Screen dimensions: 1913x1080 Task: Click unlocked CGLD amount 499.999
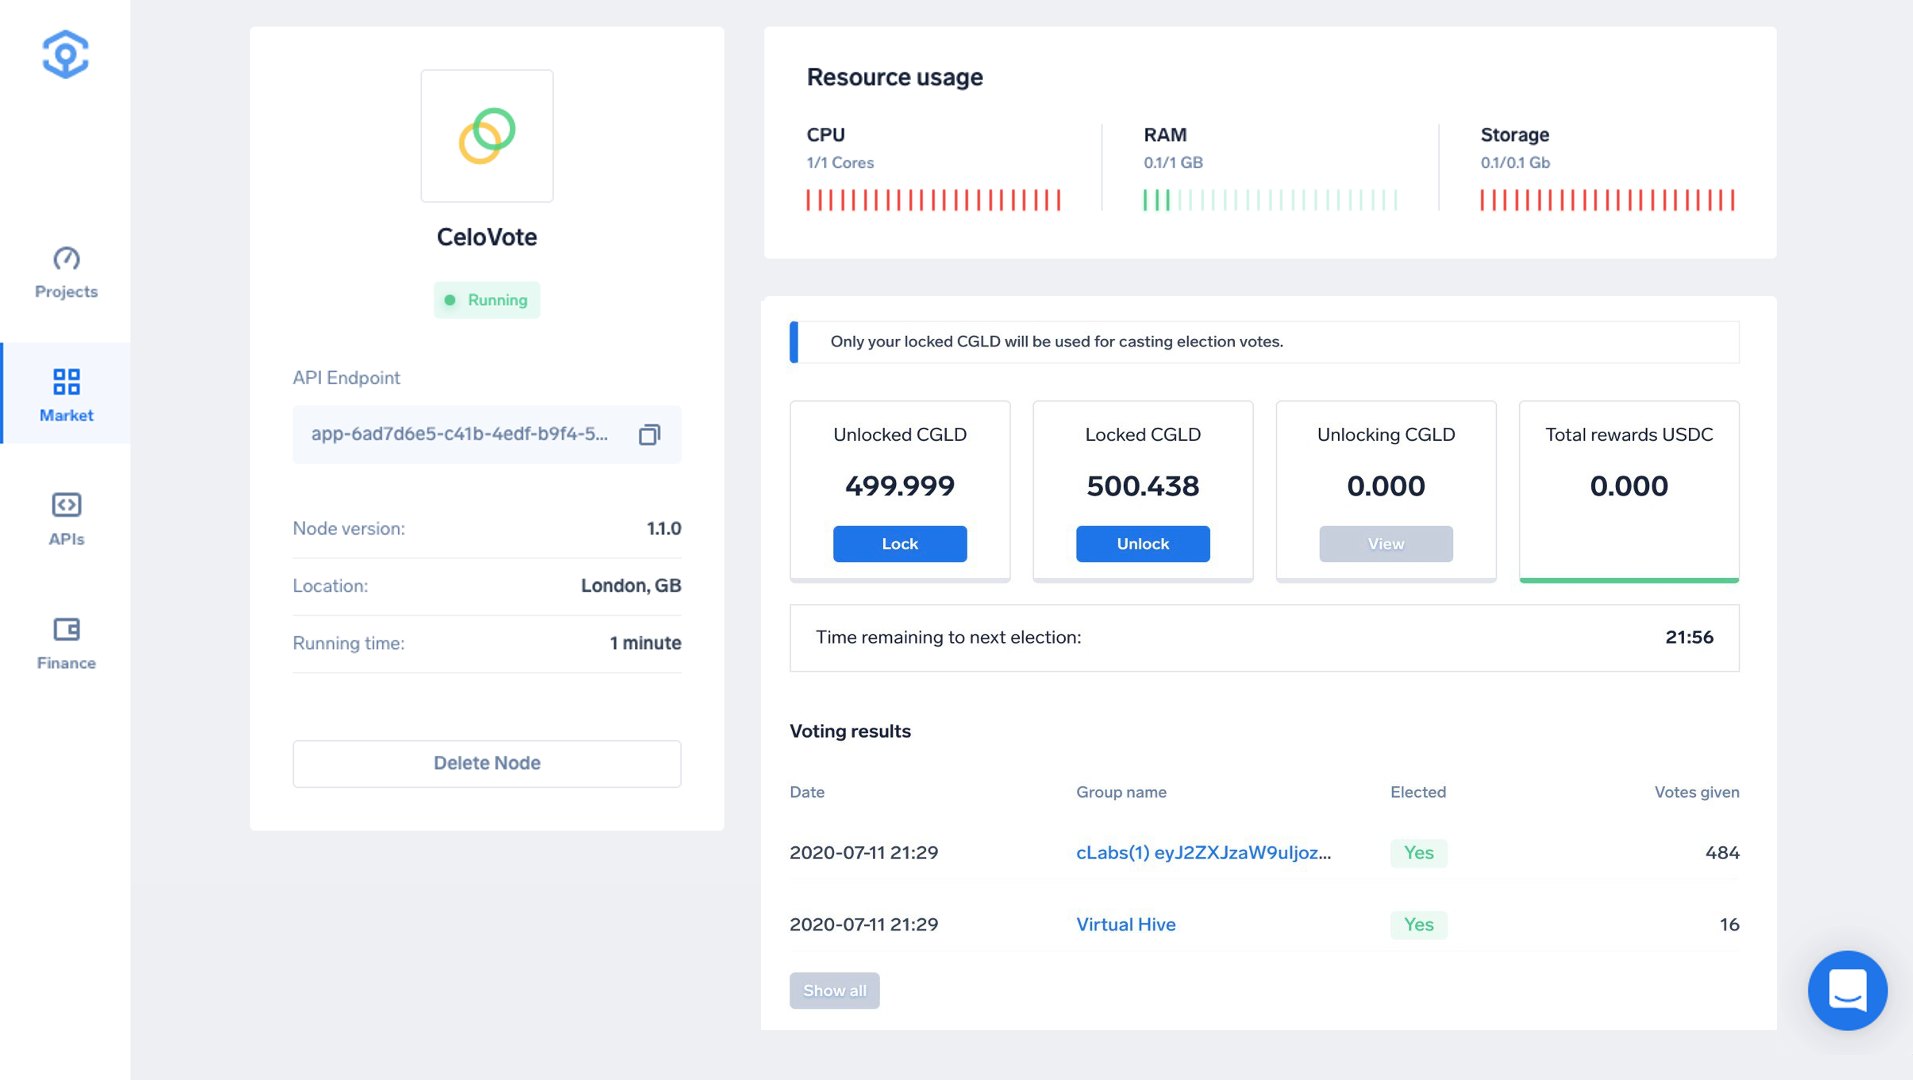point(900,486)
